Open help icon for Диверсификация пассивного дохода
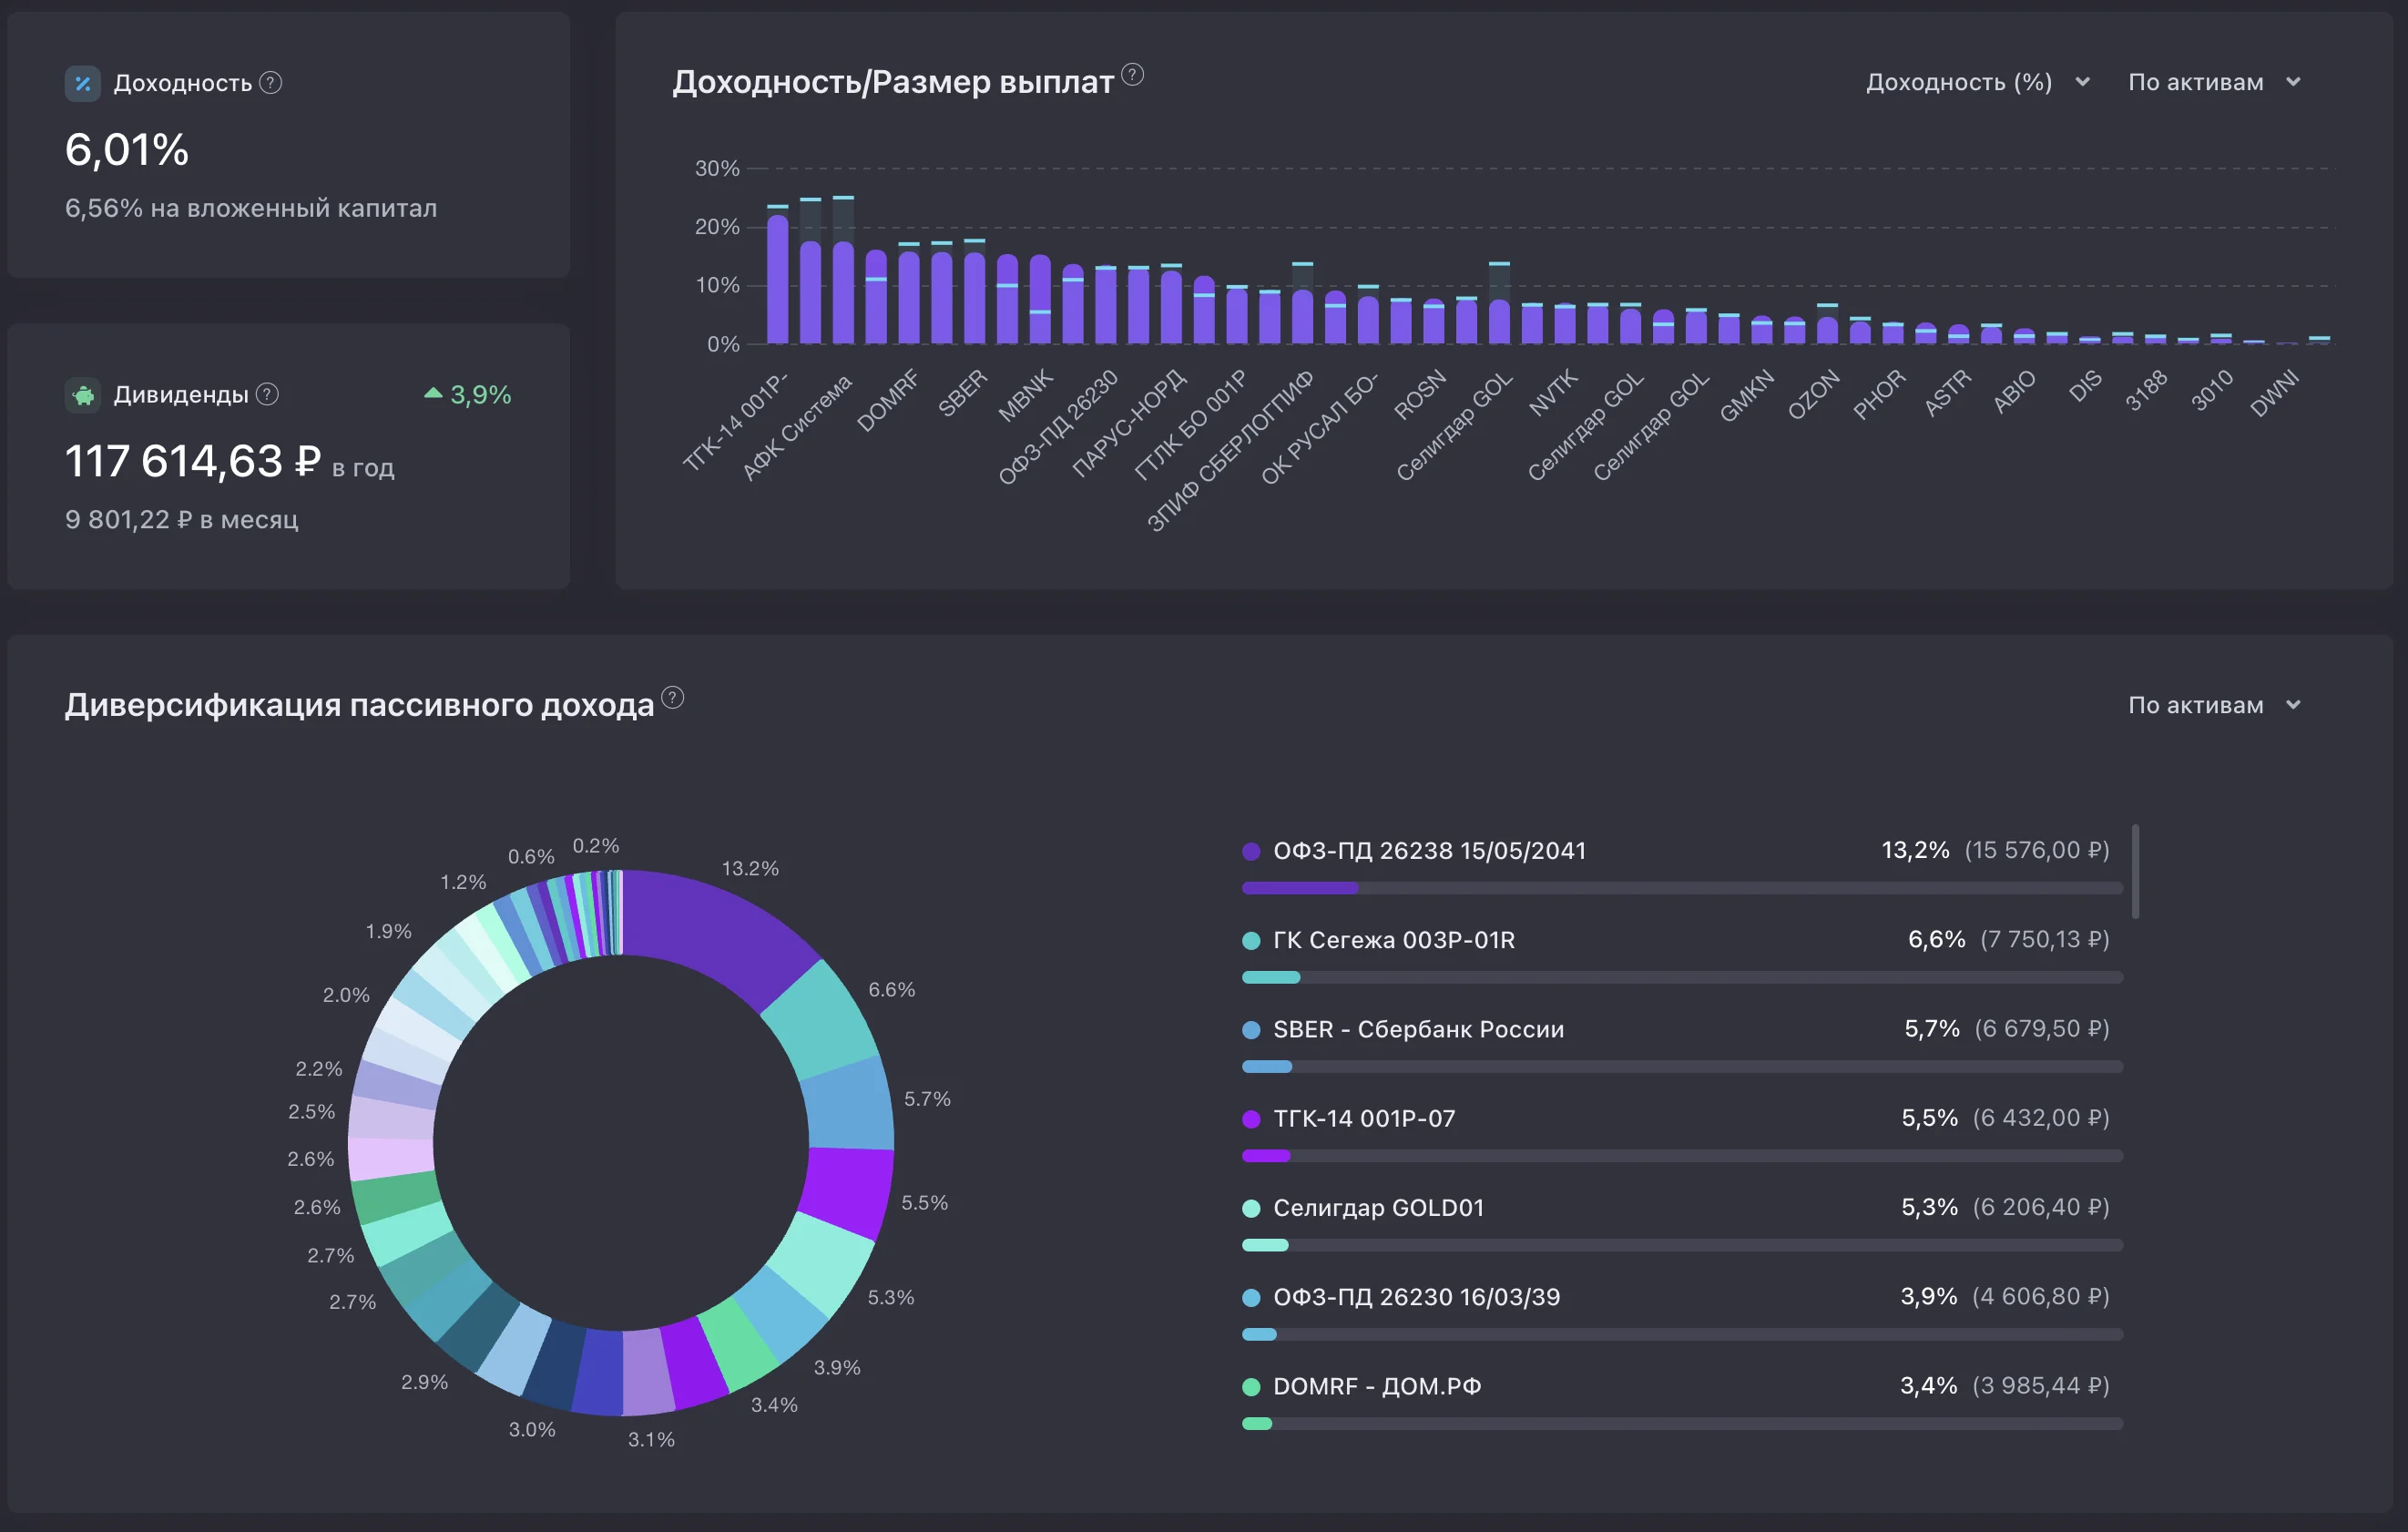2408x1532 pixels. click(673, 697)
